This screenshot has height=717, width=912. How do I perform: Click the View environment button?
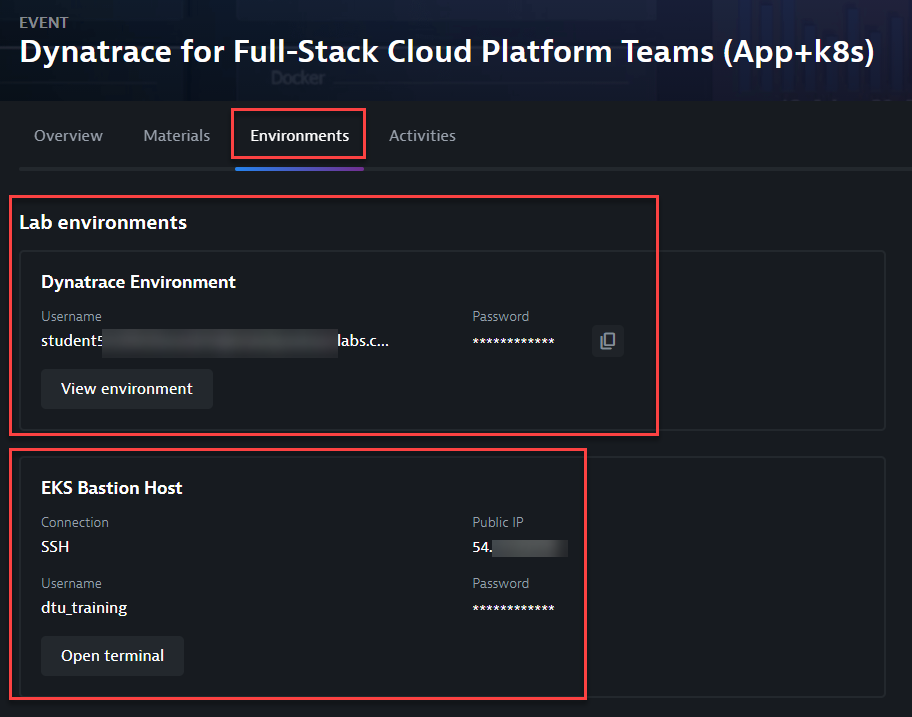(127, 389)
